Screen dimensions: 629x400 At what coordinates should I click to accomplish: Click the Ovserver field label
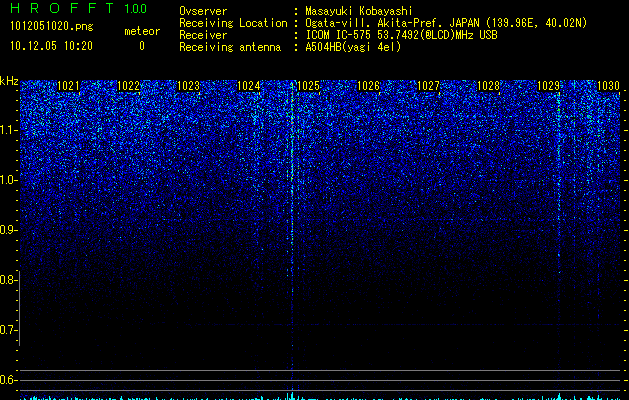(x=203, y=11)
